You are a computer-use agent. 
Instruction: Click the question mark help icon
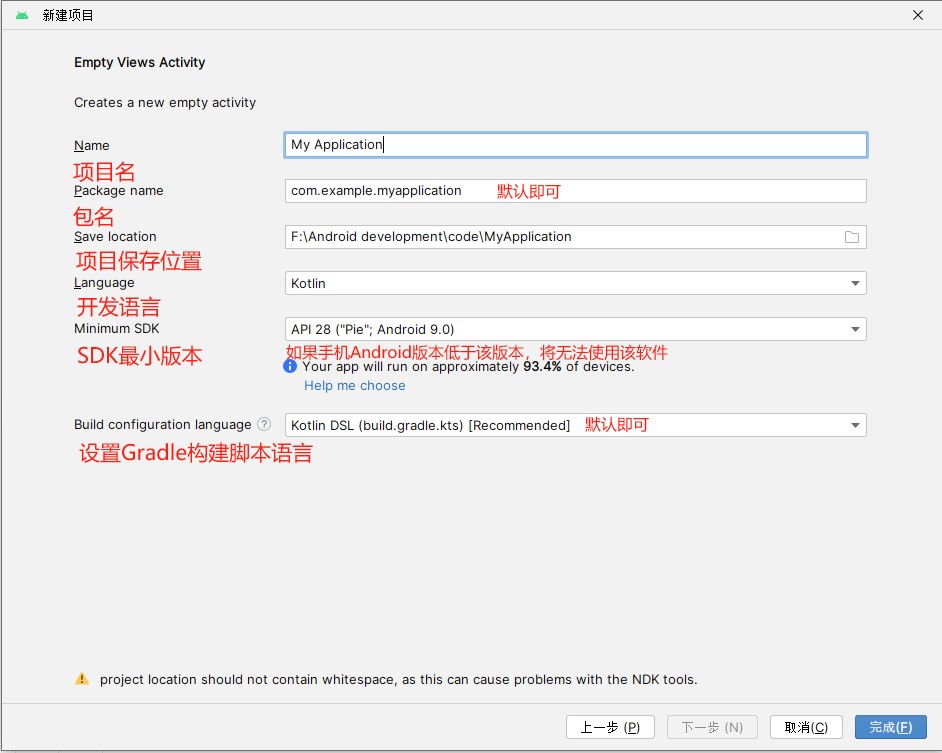click(x=264, y=424)
